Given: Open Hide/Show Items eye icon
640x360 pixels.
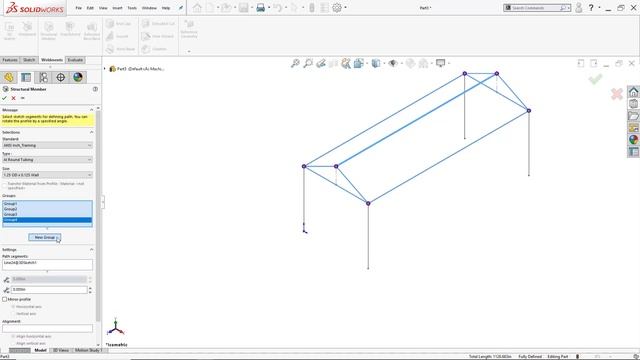Looking at the screenshot, I should point(393,63).
